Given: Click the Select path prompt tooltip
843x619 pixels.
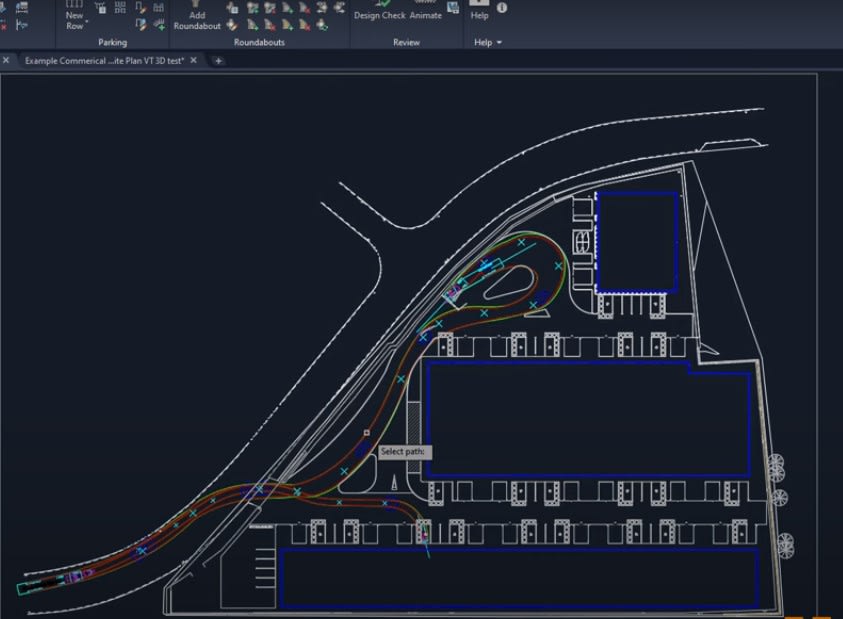Looking at the screenshot, I should 405,452.
